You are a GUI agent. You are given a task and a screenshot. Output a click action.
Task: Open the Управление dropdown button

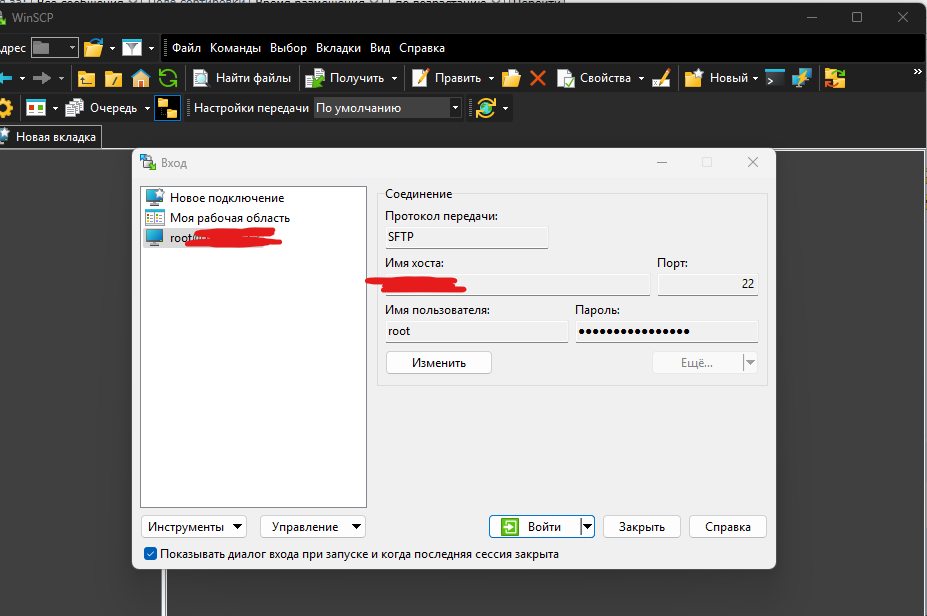313,527
